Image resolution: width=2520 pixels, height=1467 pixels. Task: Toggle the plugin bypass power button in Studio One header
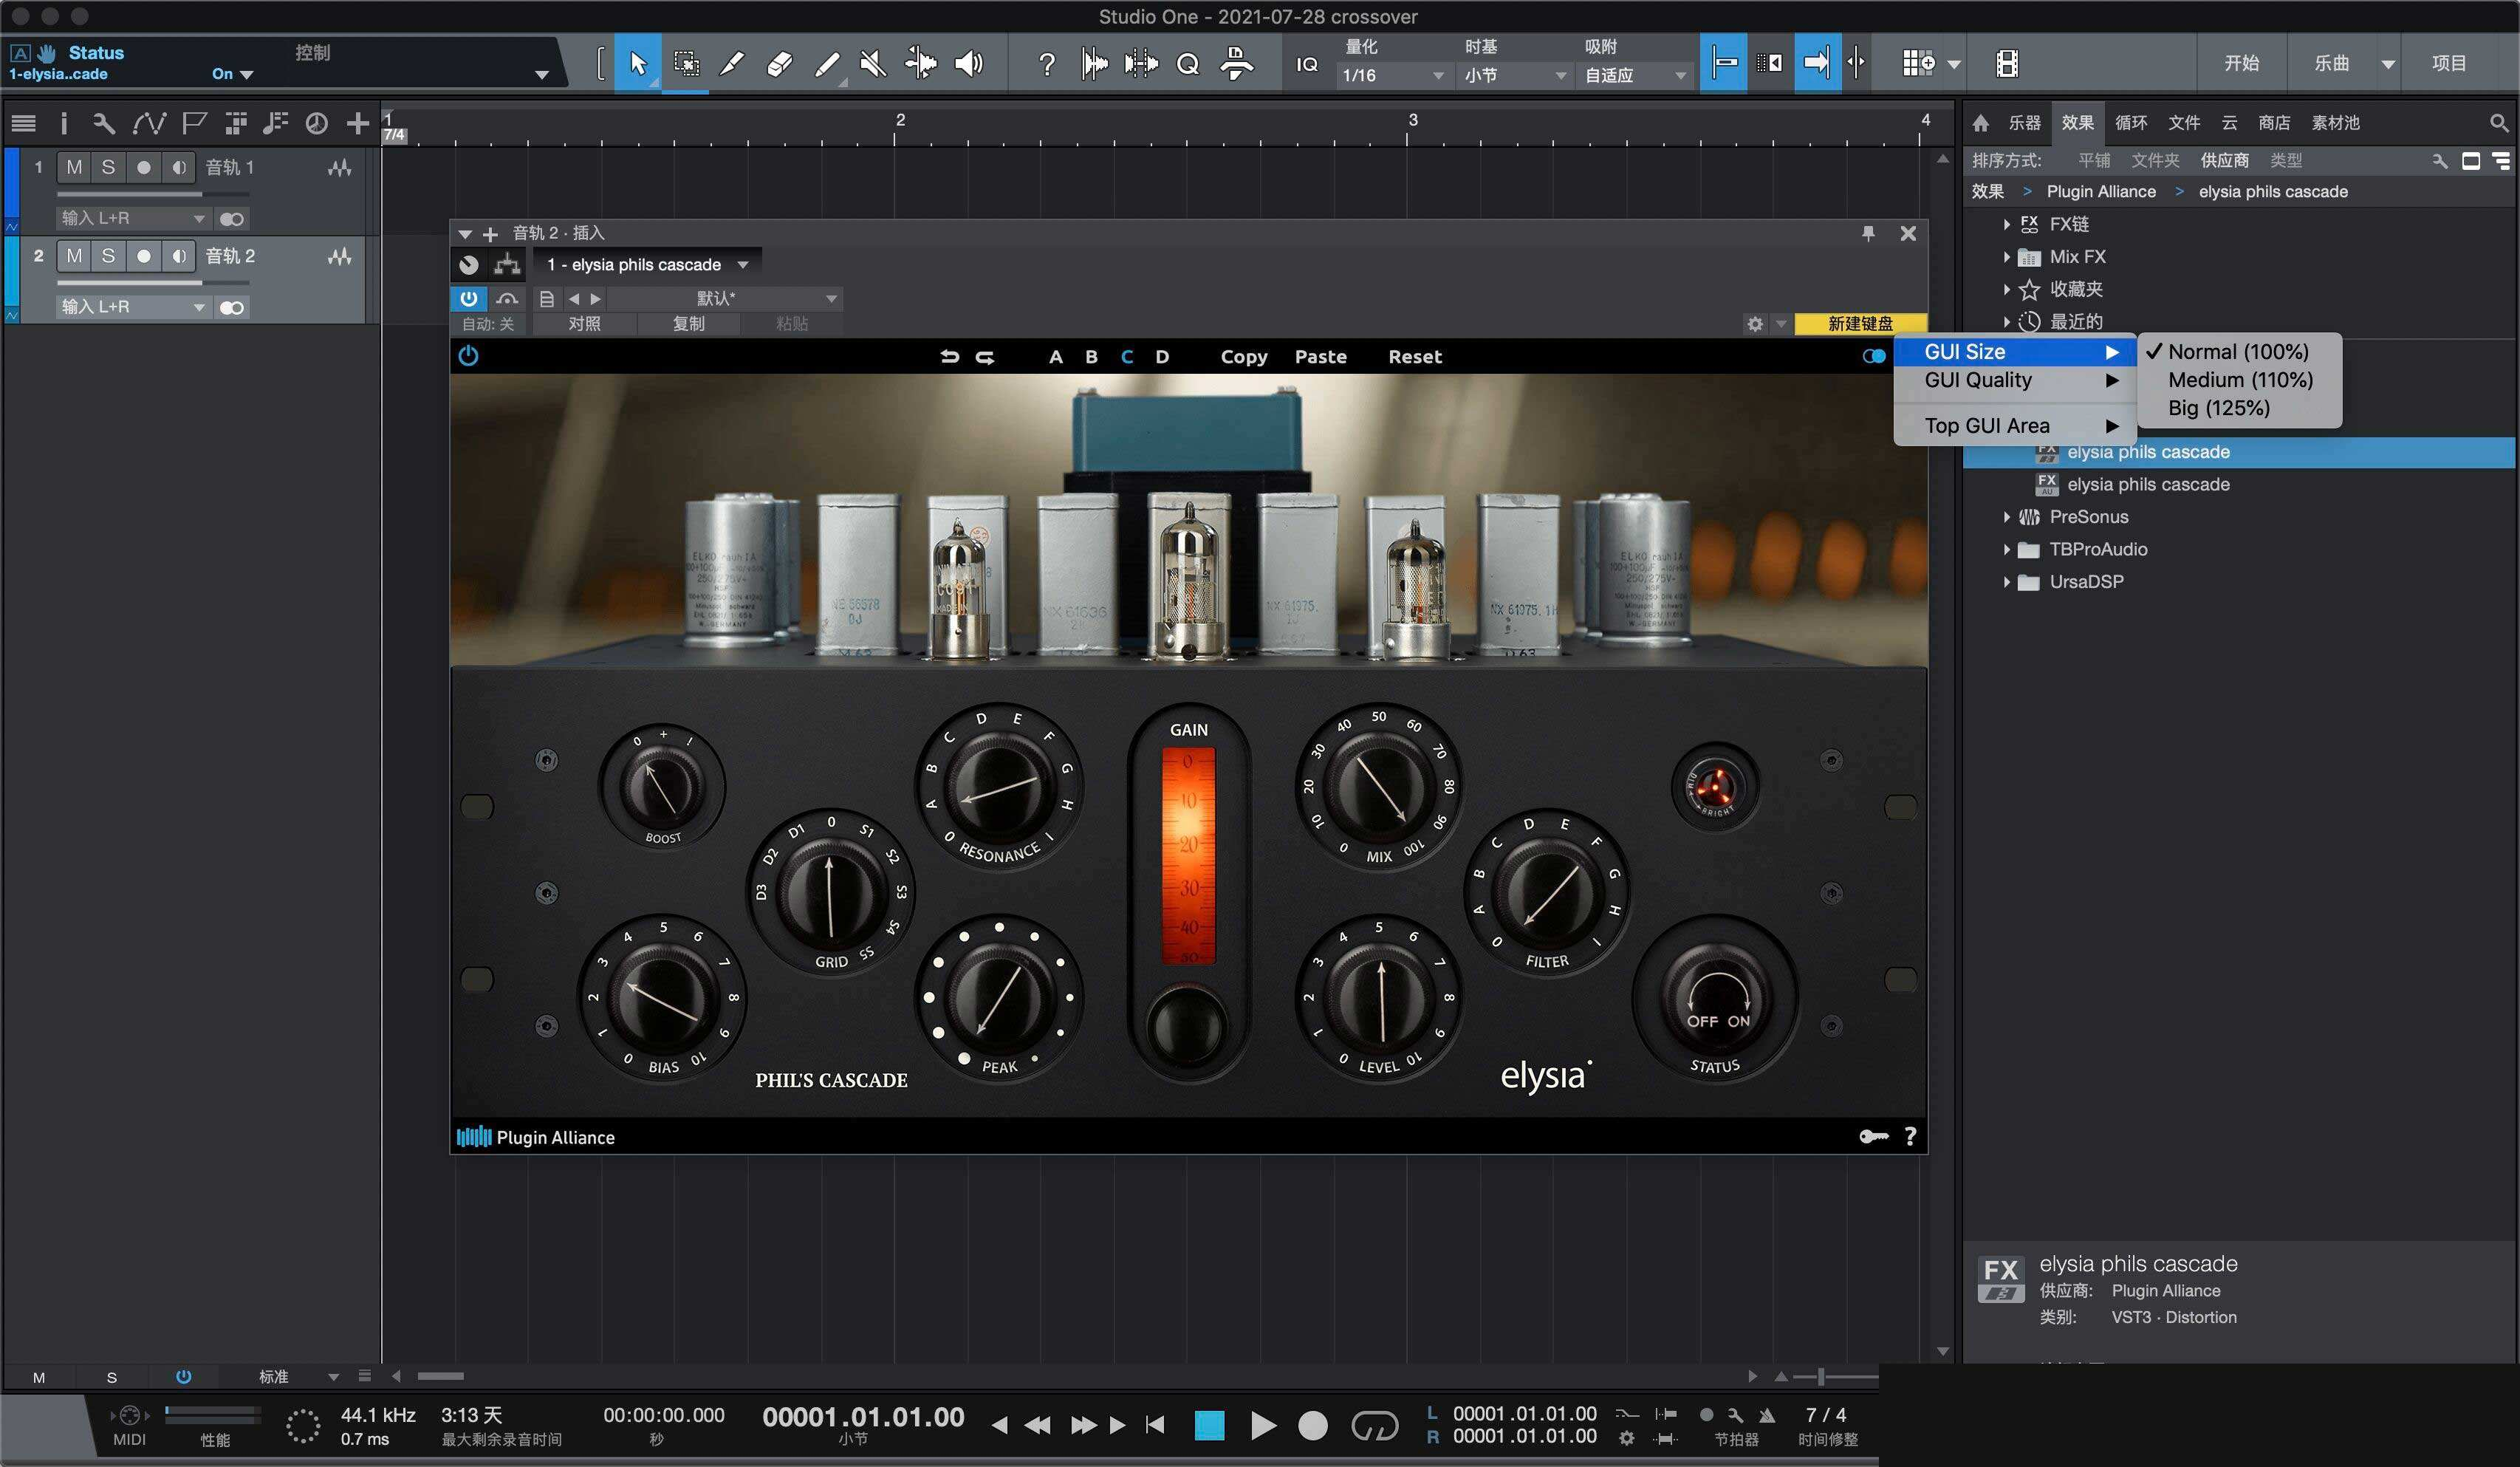(x=468, y=298)
